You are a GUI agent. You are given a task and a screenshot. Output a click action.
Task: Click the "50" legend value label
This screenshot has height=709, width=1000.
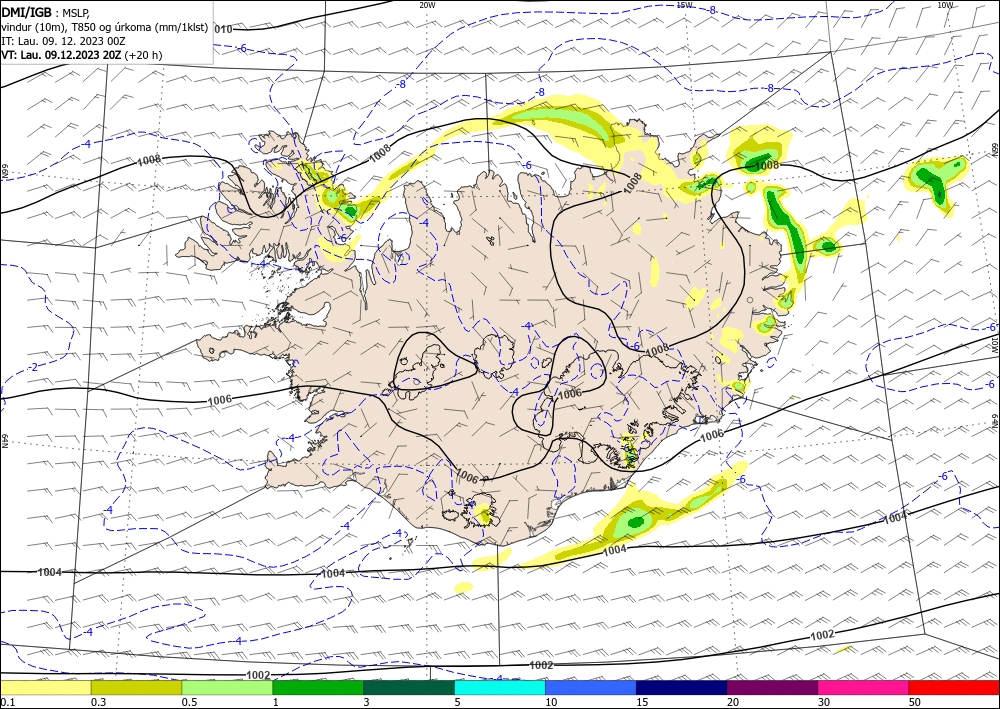[x=915, y=702]
